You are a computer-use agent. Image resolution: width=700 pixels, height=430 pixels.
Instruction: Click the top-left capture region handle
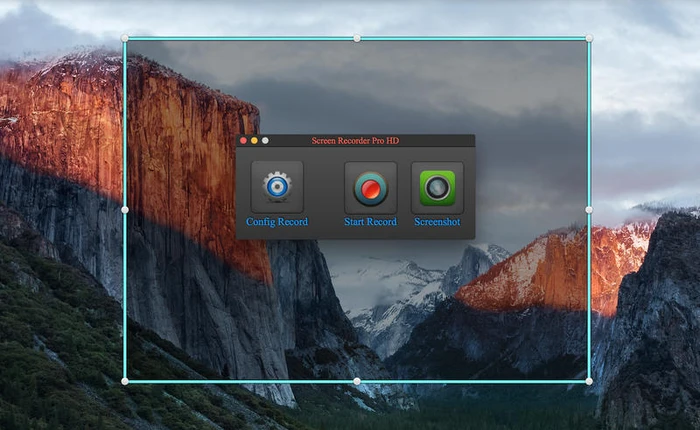click(x=125, y=38)
